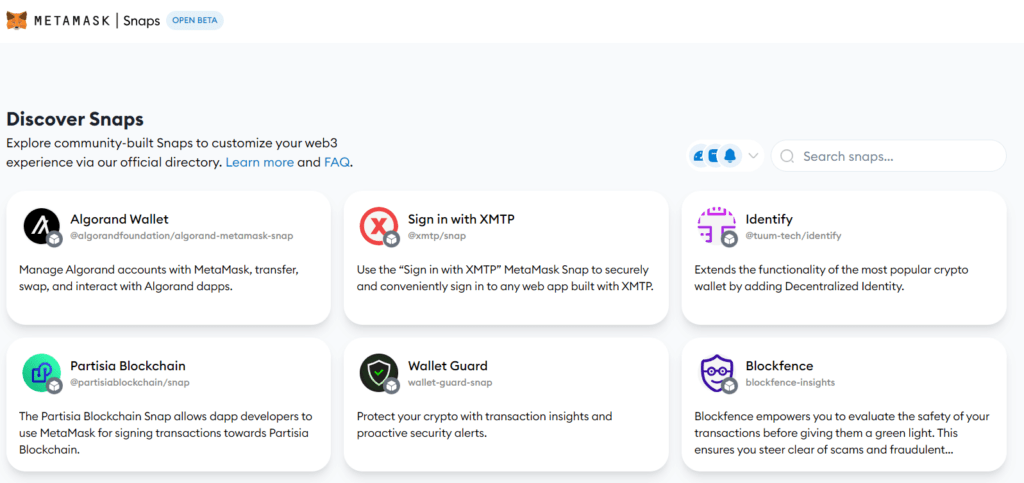Click the magnifier icon in search box
The width and height of the screenshot is (1024, 483).
click(x=787, y=156)
